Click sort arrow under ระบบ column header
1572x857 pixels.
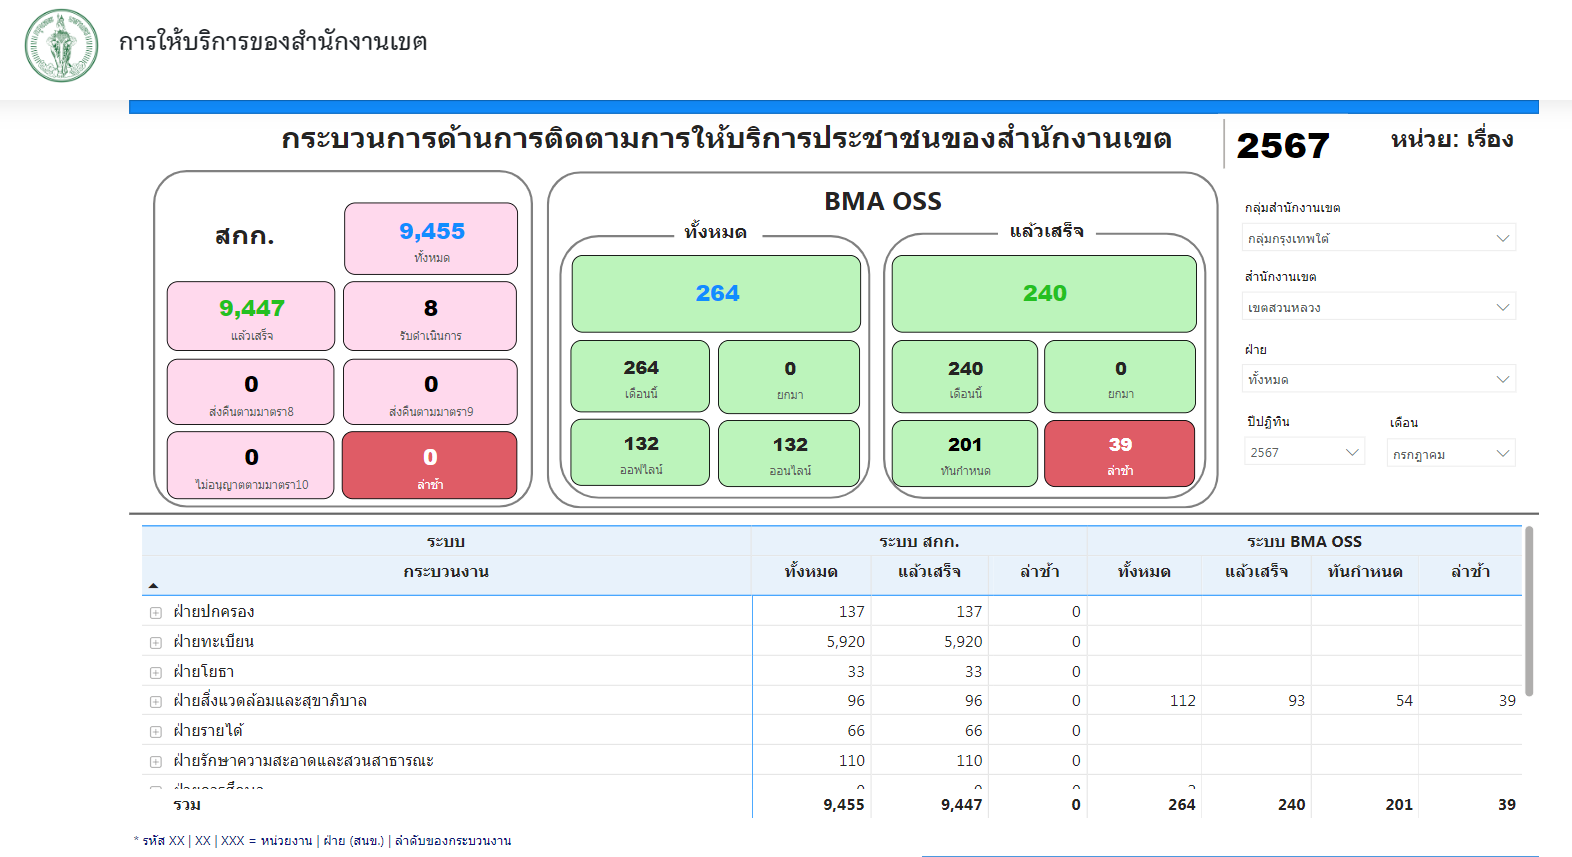153,585
